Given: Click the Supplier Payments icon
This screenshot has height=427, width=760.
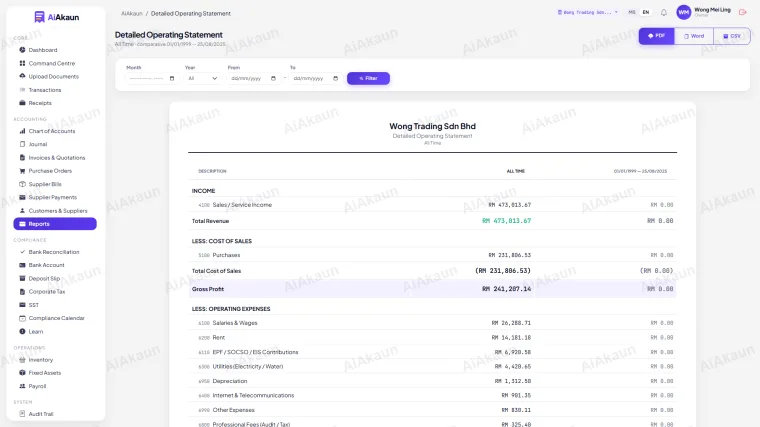Looking at the screenshot, I should [x=22, y=197].
